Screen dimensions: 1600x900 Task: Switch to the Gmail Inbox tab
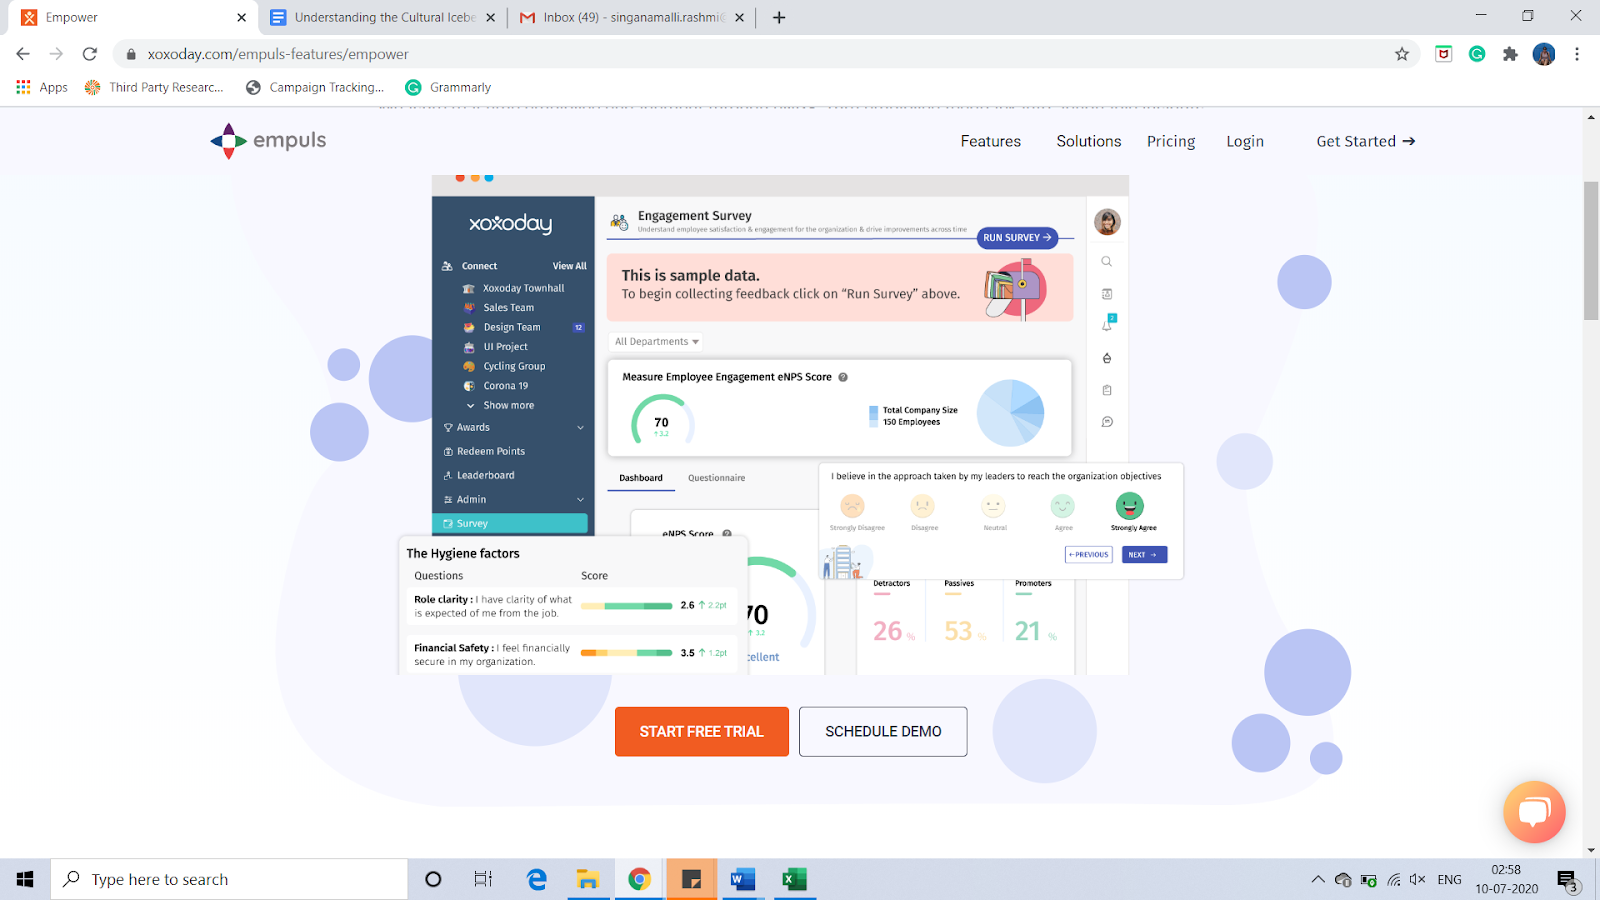click(x=632, y=17)
